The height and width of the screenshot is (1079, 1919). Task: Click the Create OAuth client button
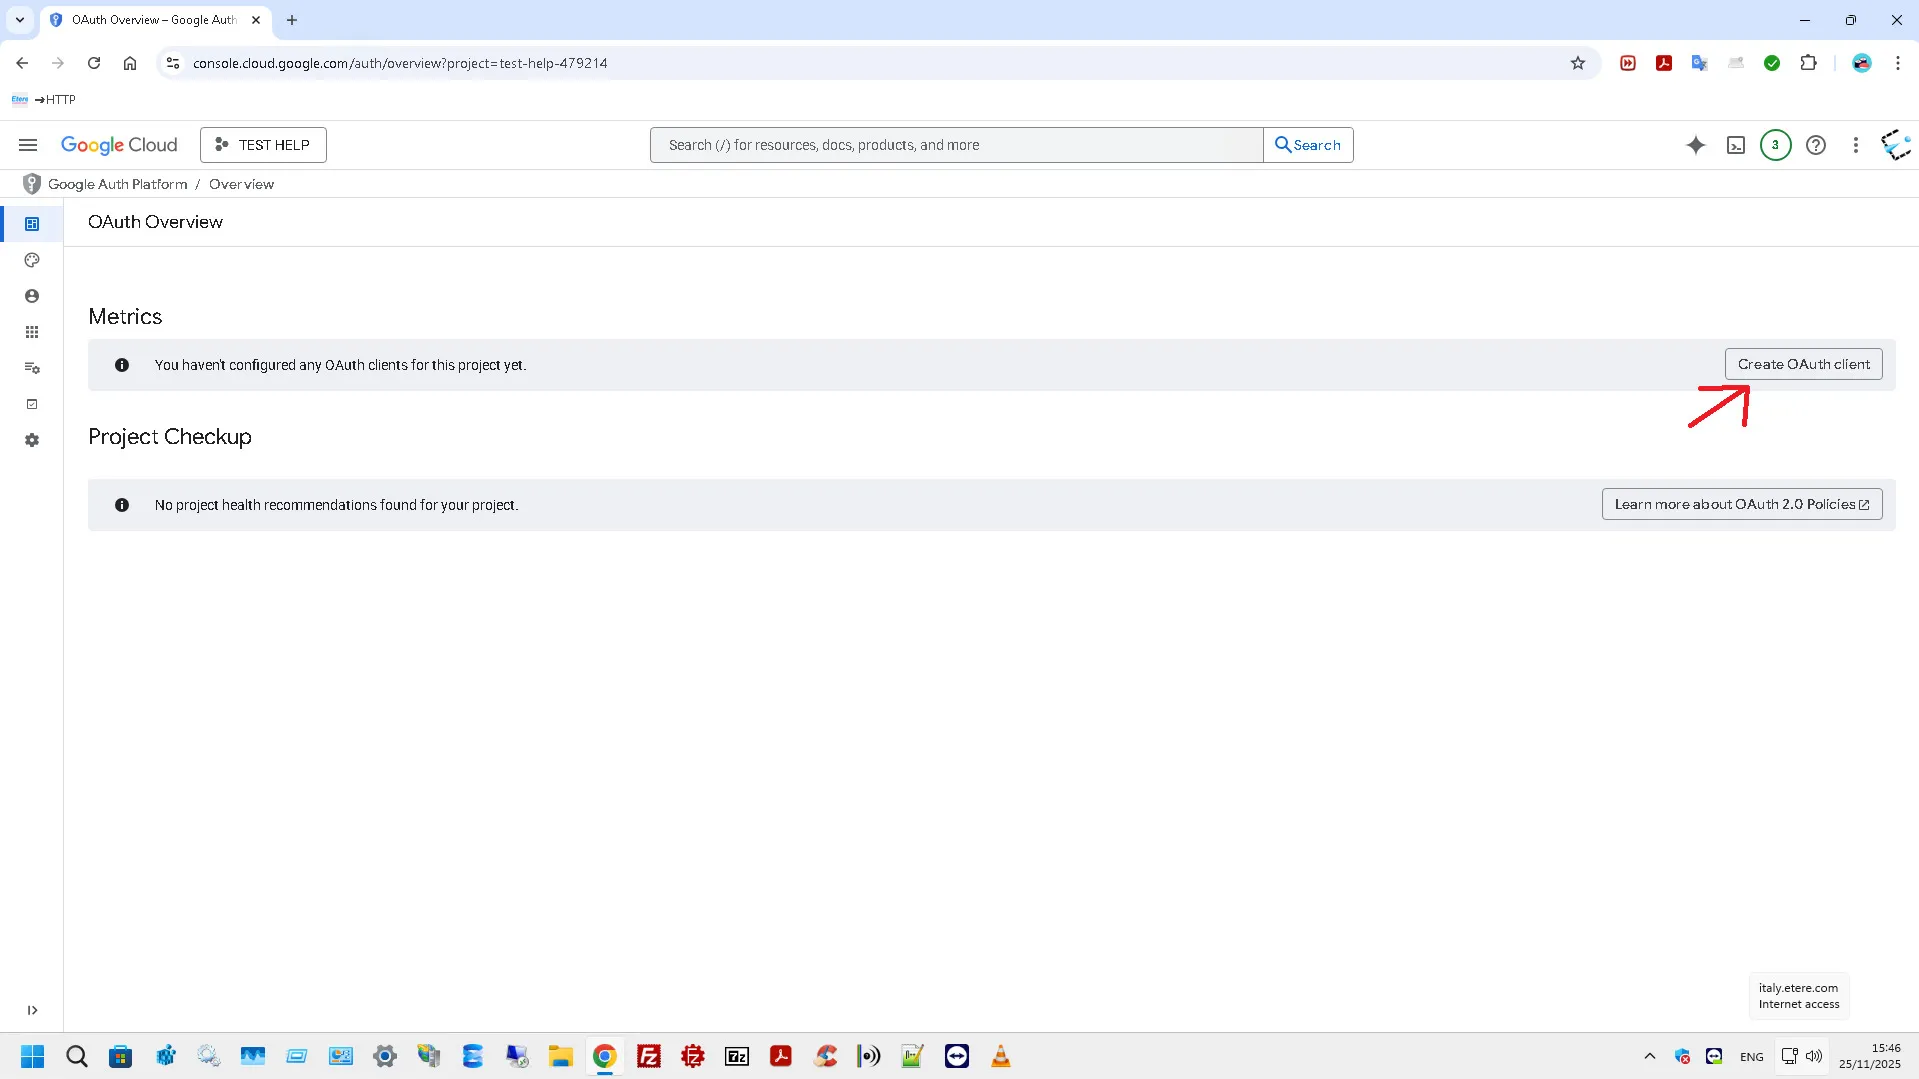pyautogui.click(x=1803, y=364)
